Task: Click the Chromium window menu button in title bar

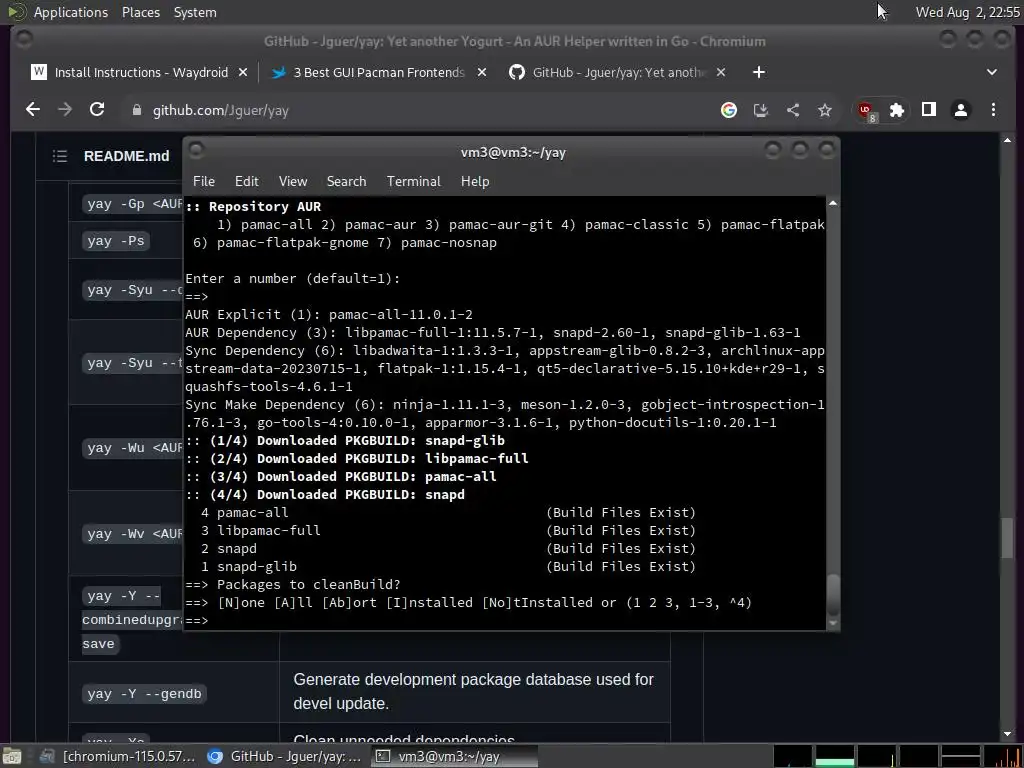Action: pos(24,40)
